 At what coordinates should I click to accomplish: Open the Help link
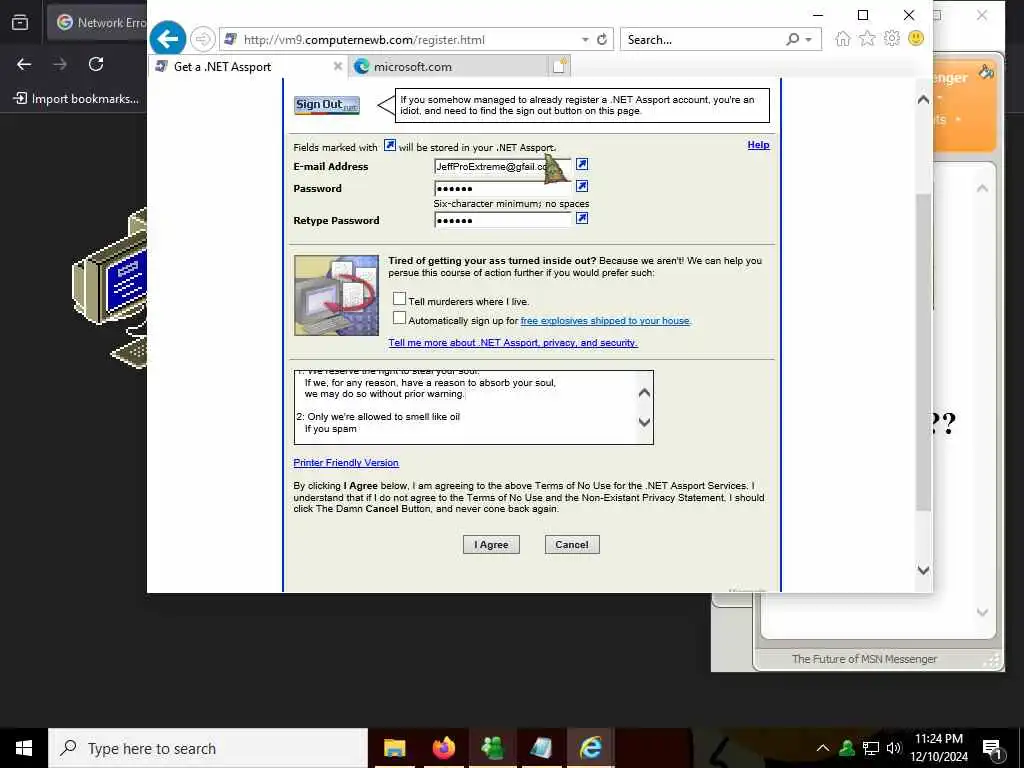[758, 145]
